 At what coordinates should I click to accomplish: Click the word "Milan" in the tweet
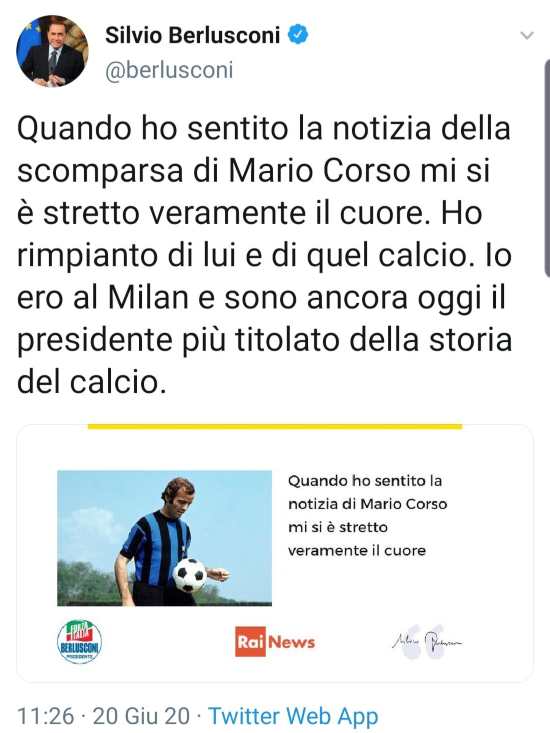[148, 298]
